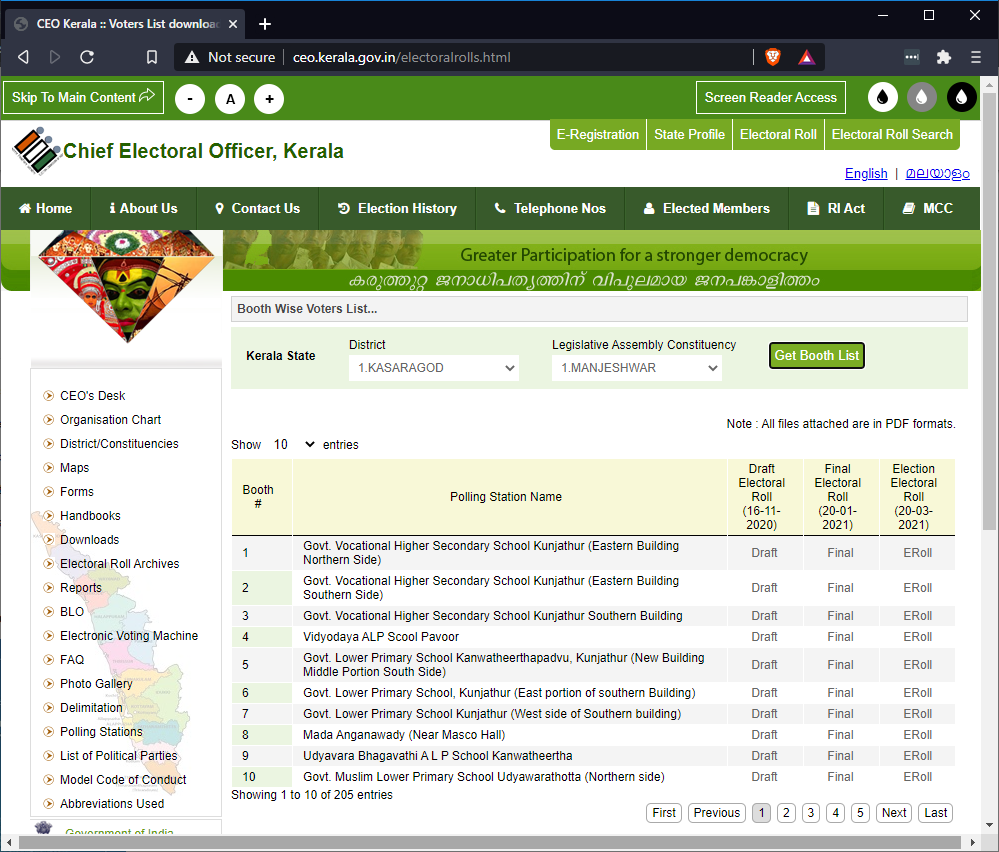Bookmark this page using the bookmark icon

click(x=152, y=57)
